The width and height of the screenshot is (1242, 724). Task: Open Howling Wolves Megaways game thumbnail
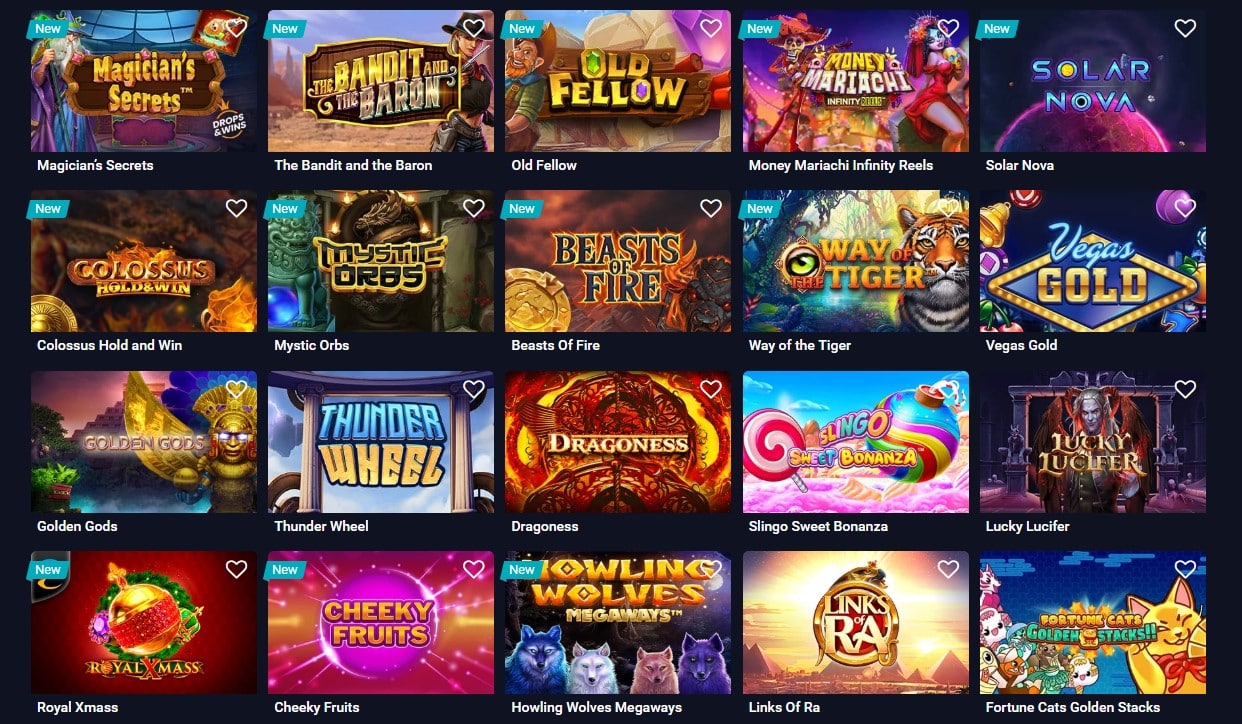coord(618,622)
